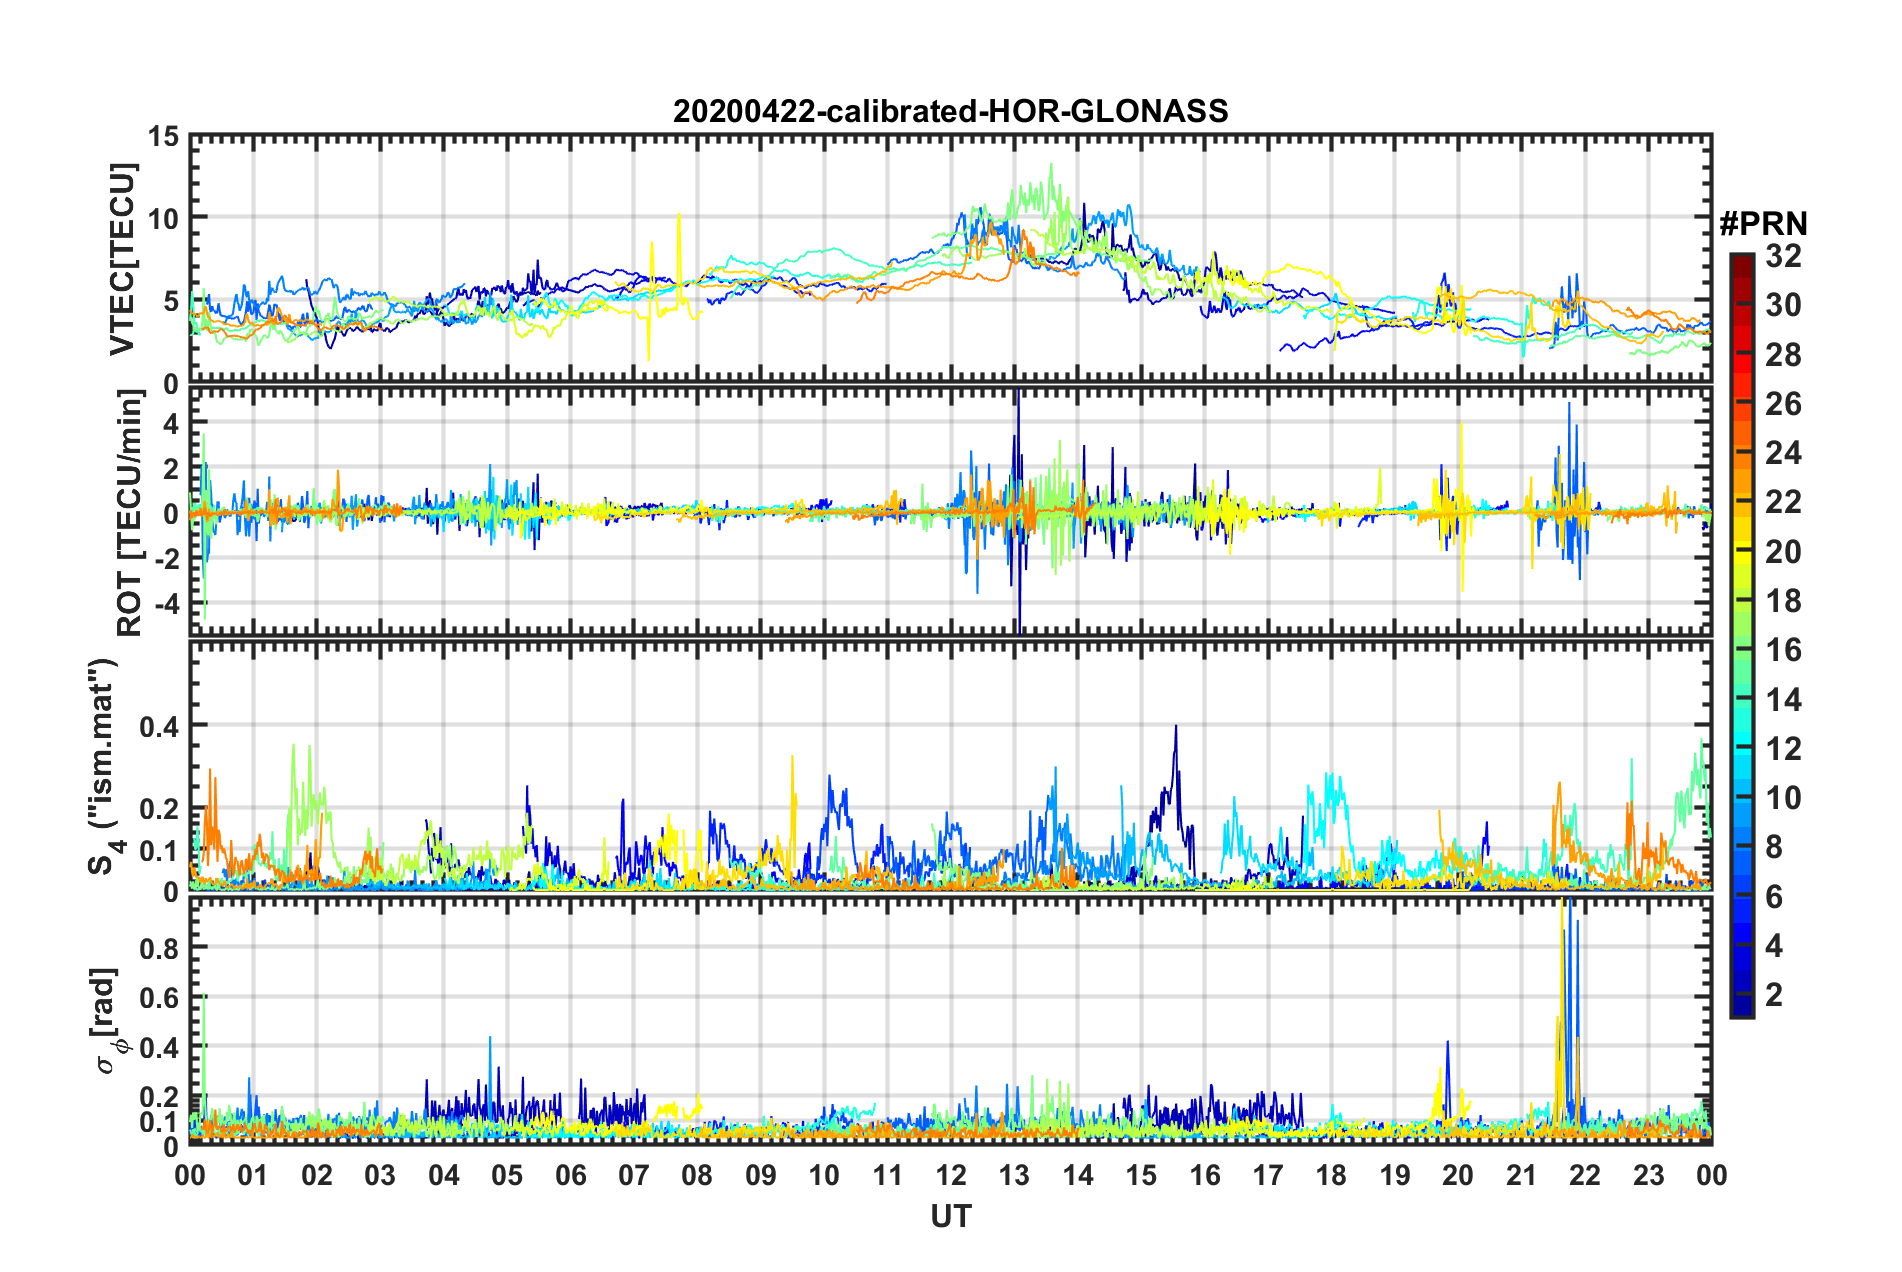Click the ROT [TECU/min] axis label
Image resolution: width=1902 pixels, height=1272 pixels.
[x=130, y=512]
